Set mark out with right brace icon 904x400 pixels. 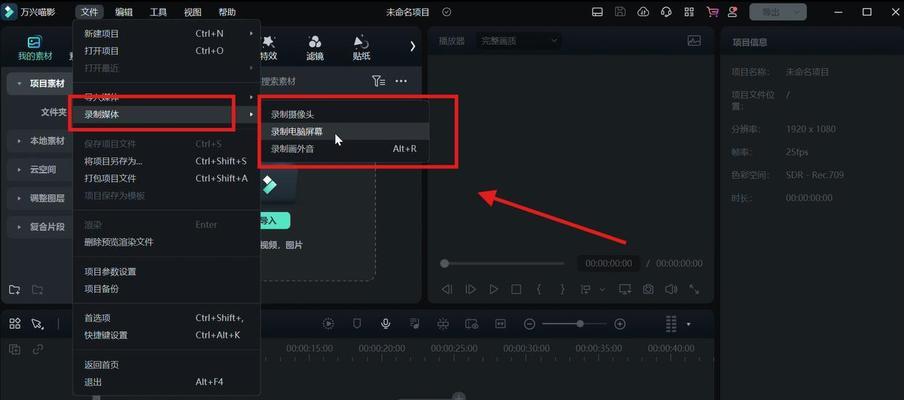point(563,289)
